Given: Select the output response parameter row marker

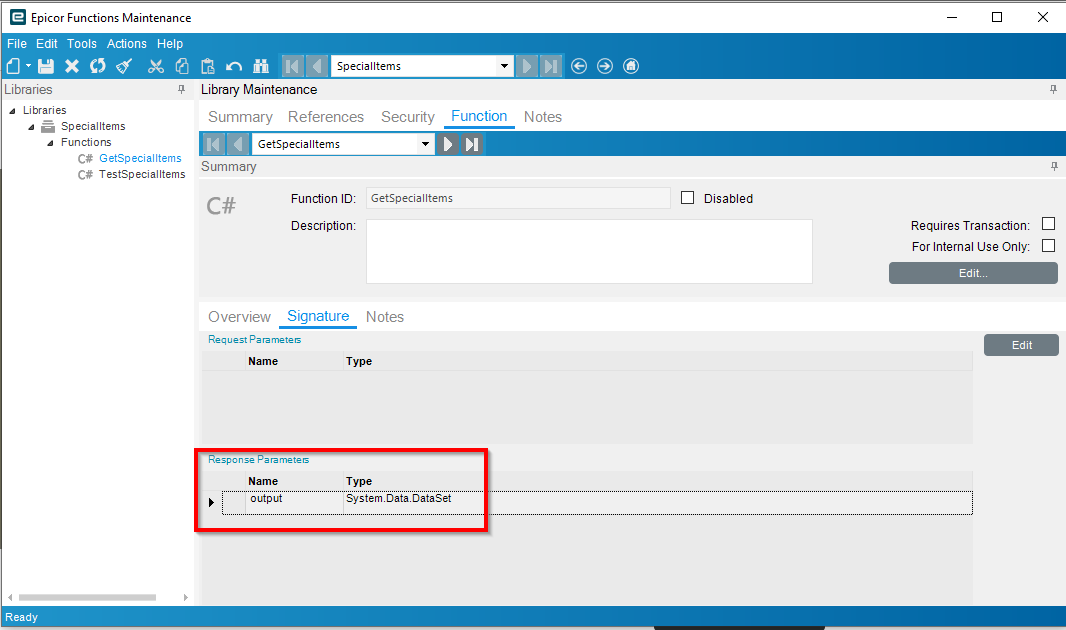Looking at the screenshot, I should click(x=211, y=502).
